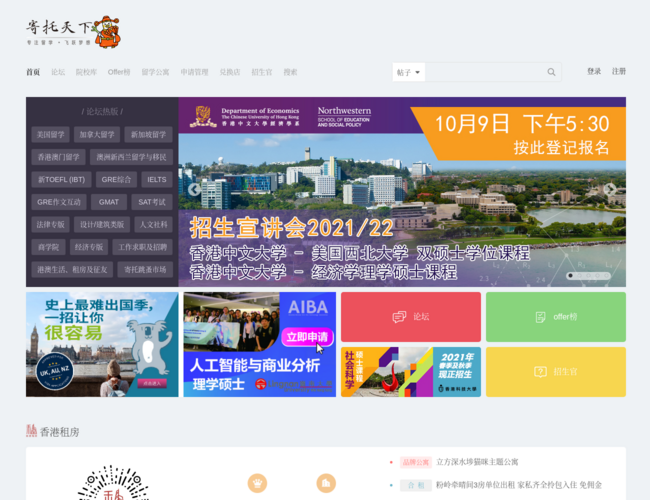
Task: Click the crown icon in 香港租房 section
Action: [x=257, y=483]
